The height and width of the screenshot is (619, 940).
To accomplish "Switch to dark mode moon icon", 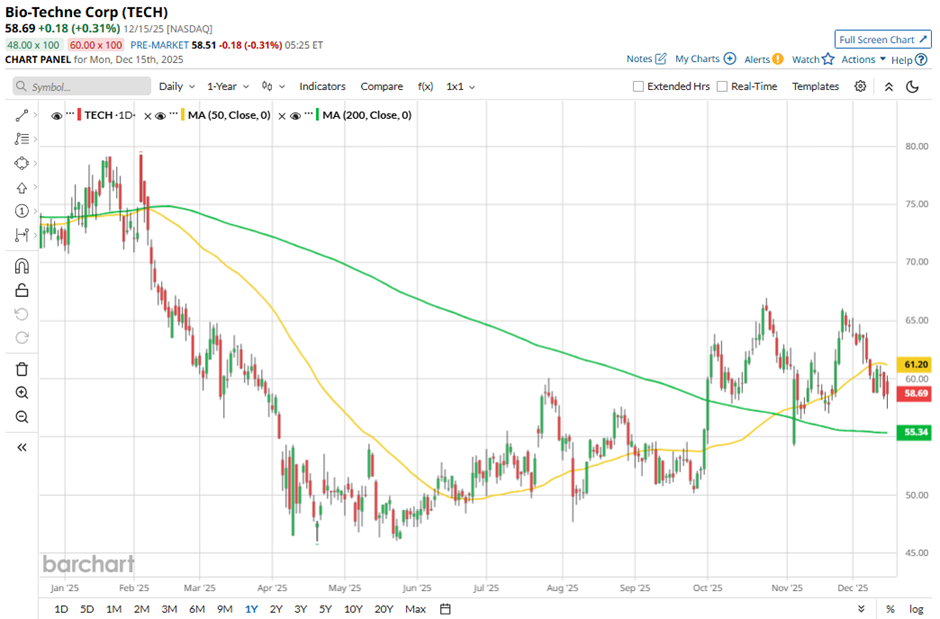I will 912,87.
